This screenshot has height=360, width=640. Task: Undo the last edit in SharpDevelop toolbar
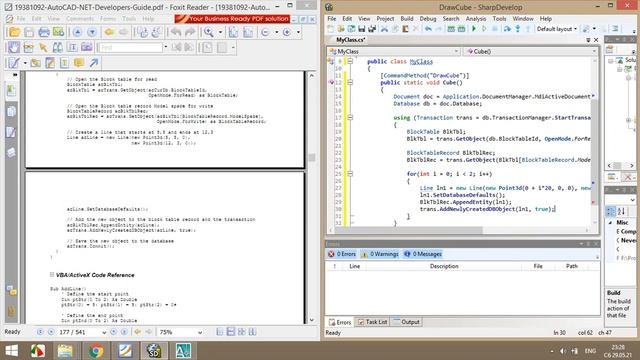click(x=428, y=29)
